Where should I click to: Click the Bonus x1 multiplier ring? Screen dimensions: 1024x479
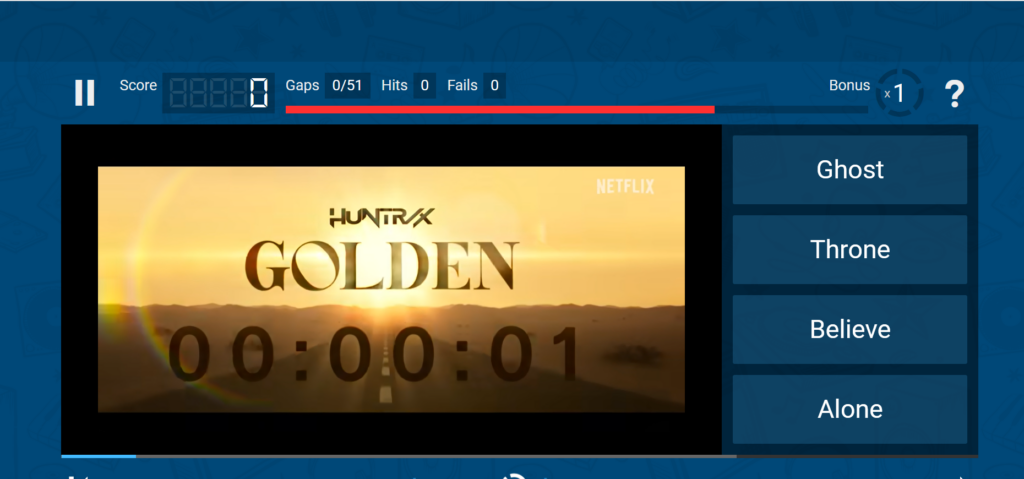click(898, 94)
